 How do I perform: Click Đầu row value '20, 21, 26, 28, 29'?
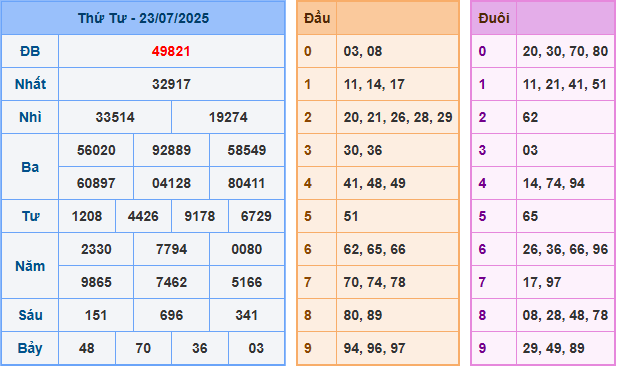point(398,117)
